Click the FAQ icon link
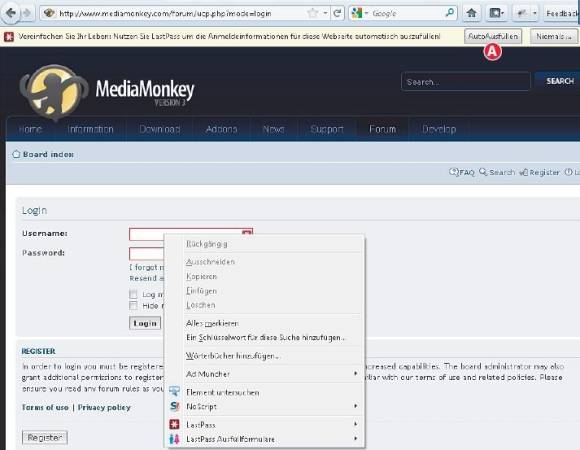Image resolution: width=580 pixels, height=450 pixels. click(x=461, y=172)
